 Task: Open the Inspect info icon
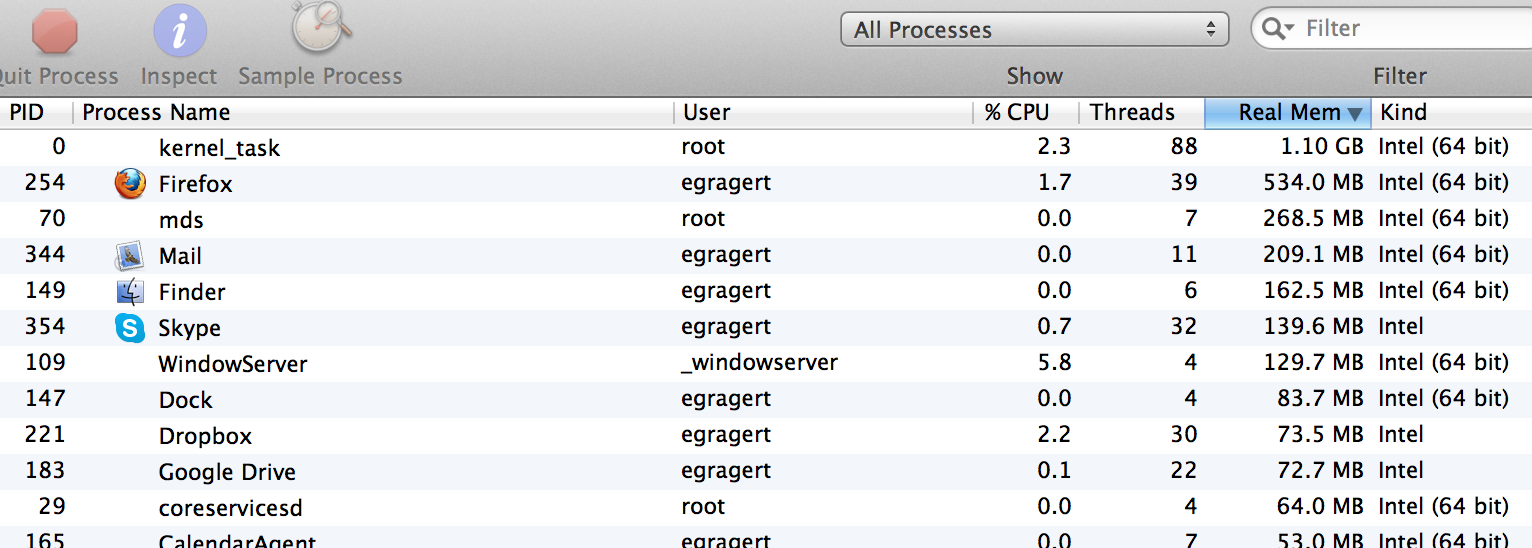click(180, 29)
